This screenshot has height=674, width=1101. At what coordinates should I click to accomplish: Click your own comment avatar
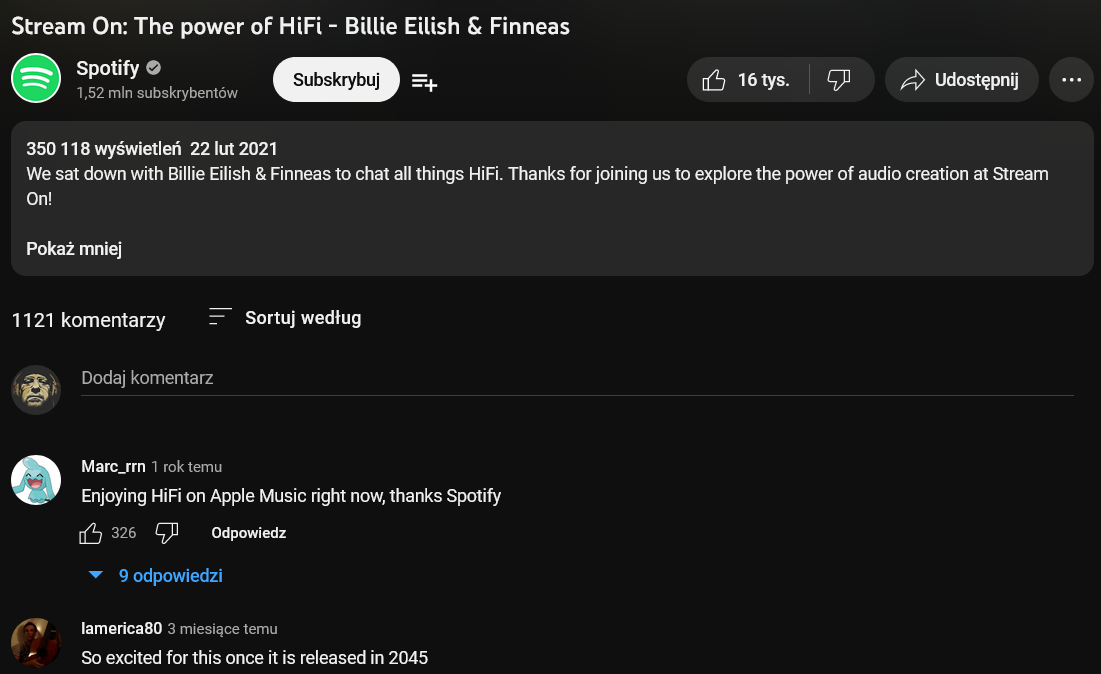tap(36, 389)
